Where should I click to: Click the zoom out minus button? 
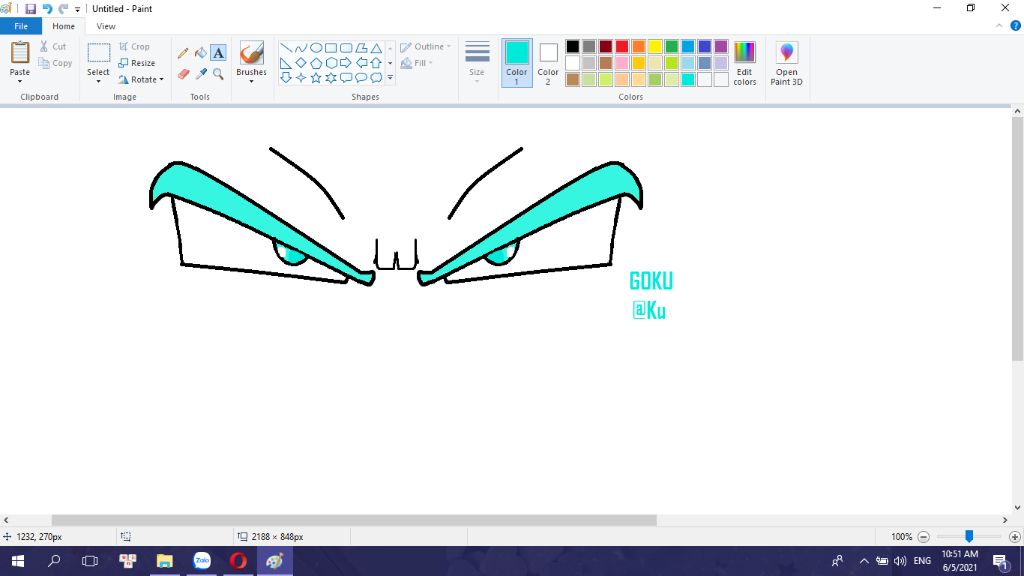(923, 537)
